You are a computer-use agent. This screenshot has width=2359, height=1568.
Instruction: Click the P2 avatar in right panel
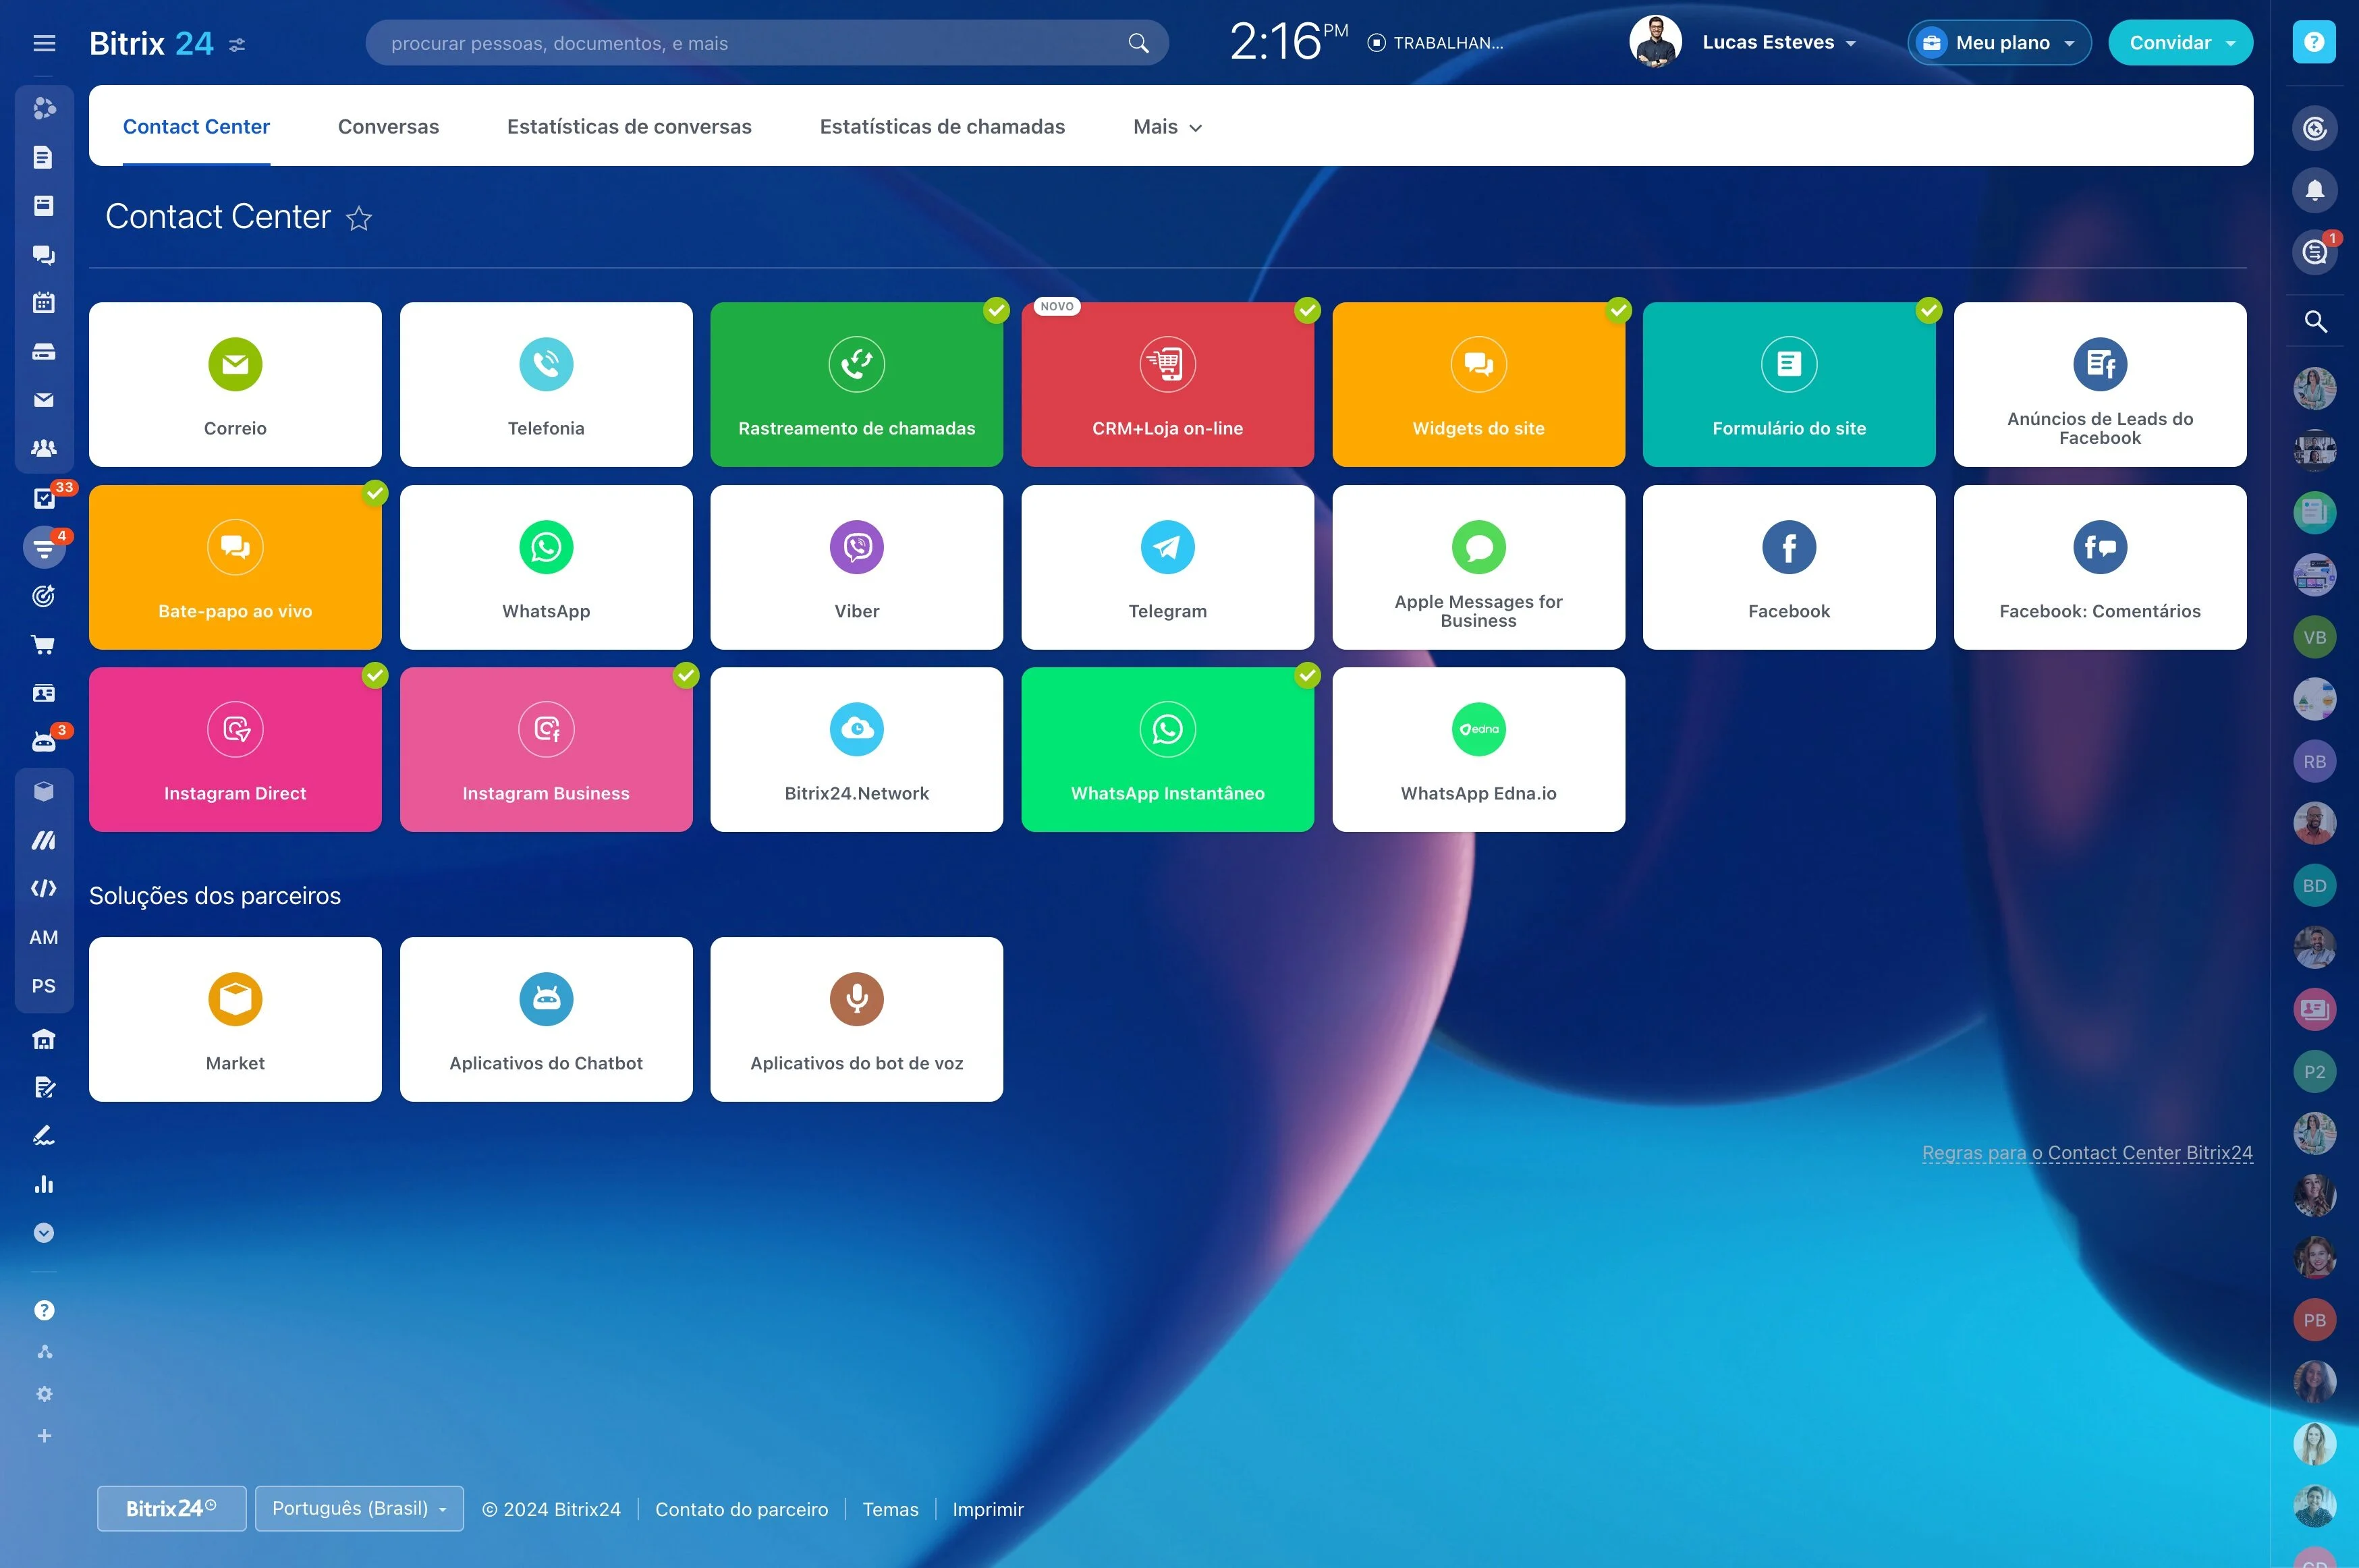click(x=2314, y=1072)
